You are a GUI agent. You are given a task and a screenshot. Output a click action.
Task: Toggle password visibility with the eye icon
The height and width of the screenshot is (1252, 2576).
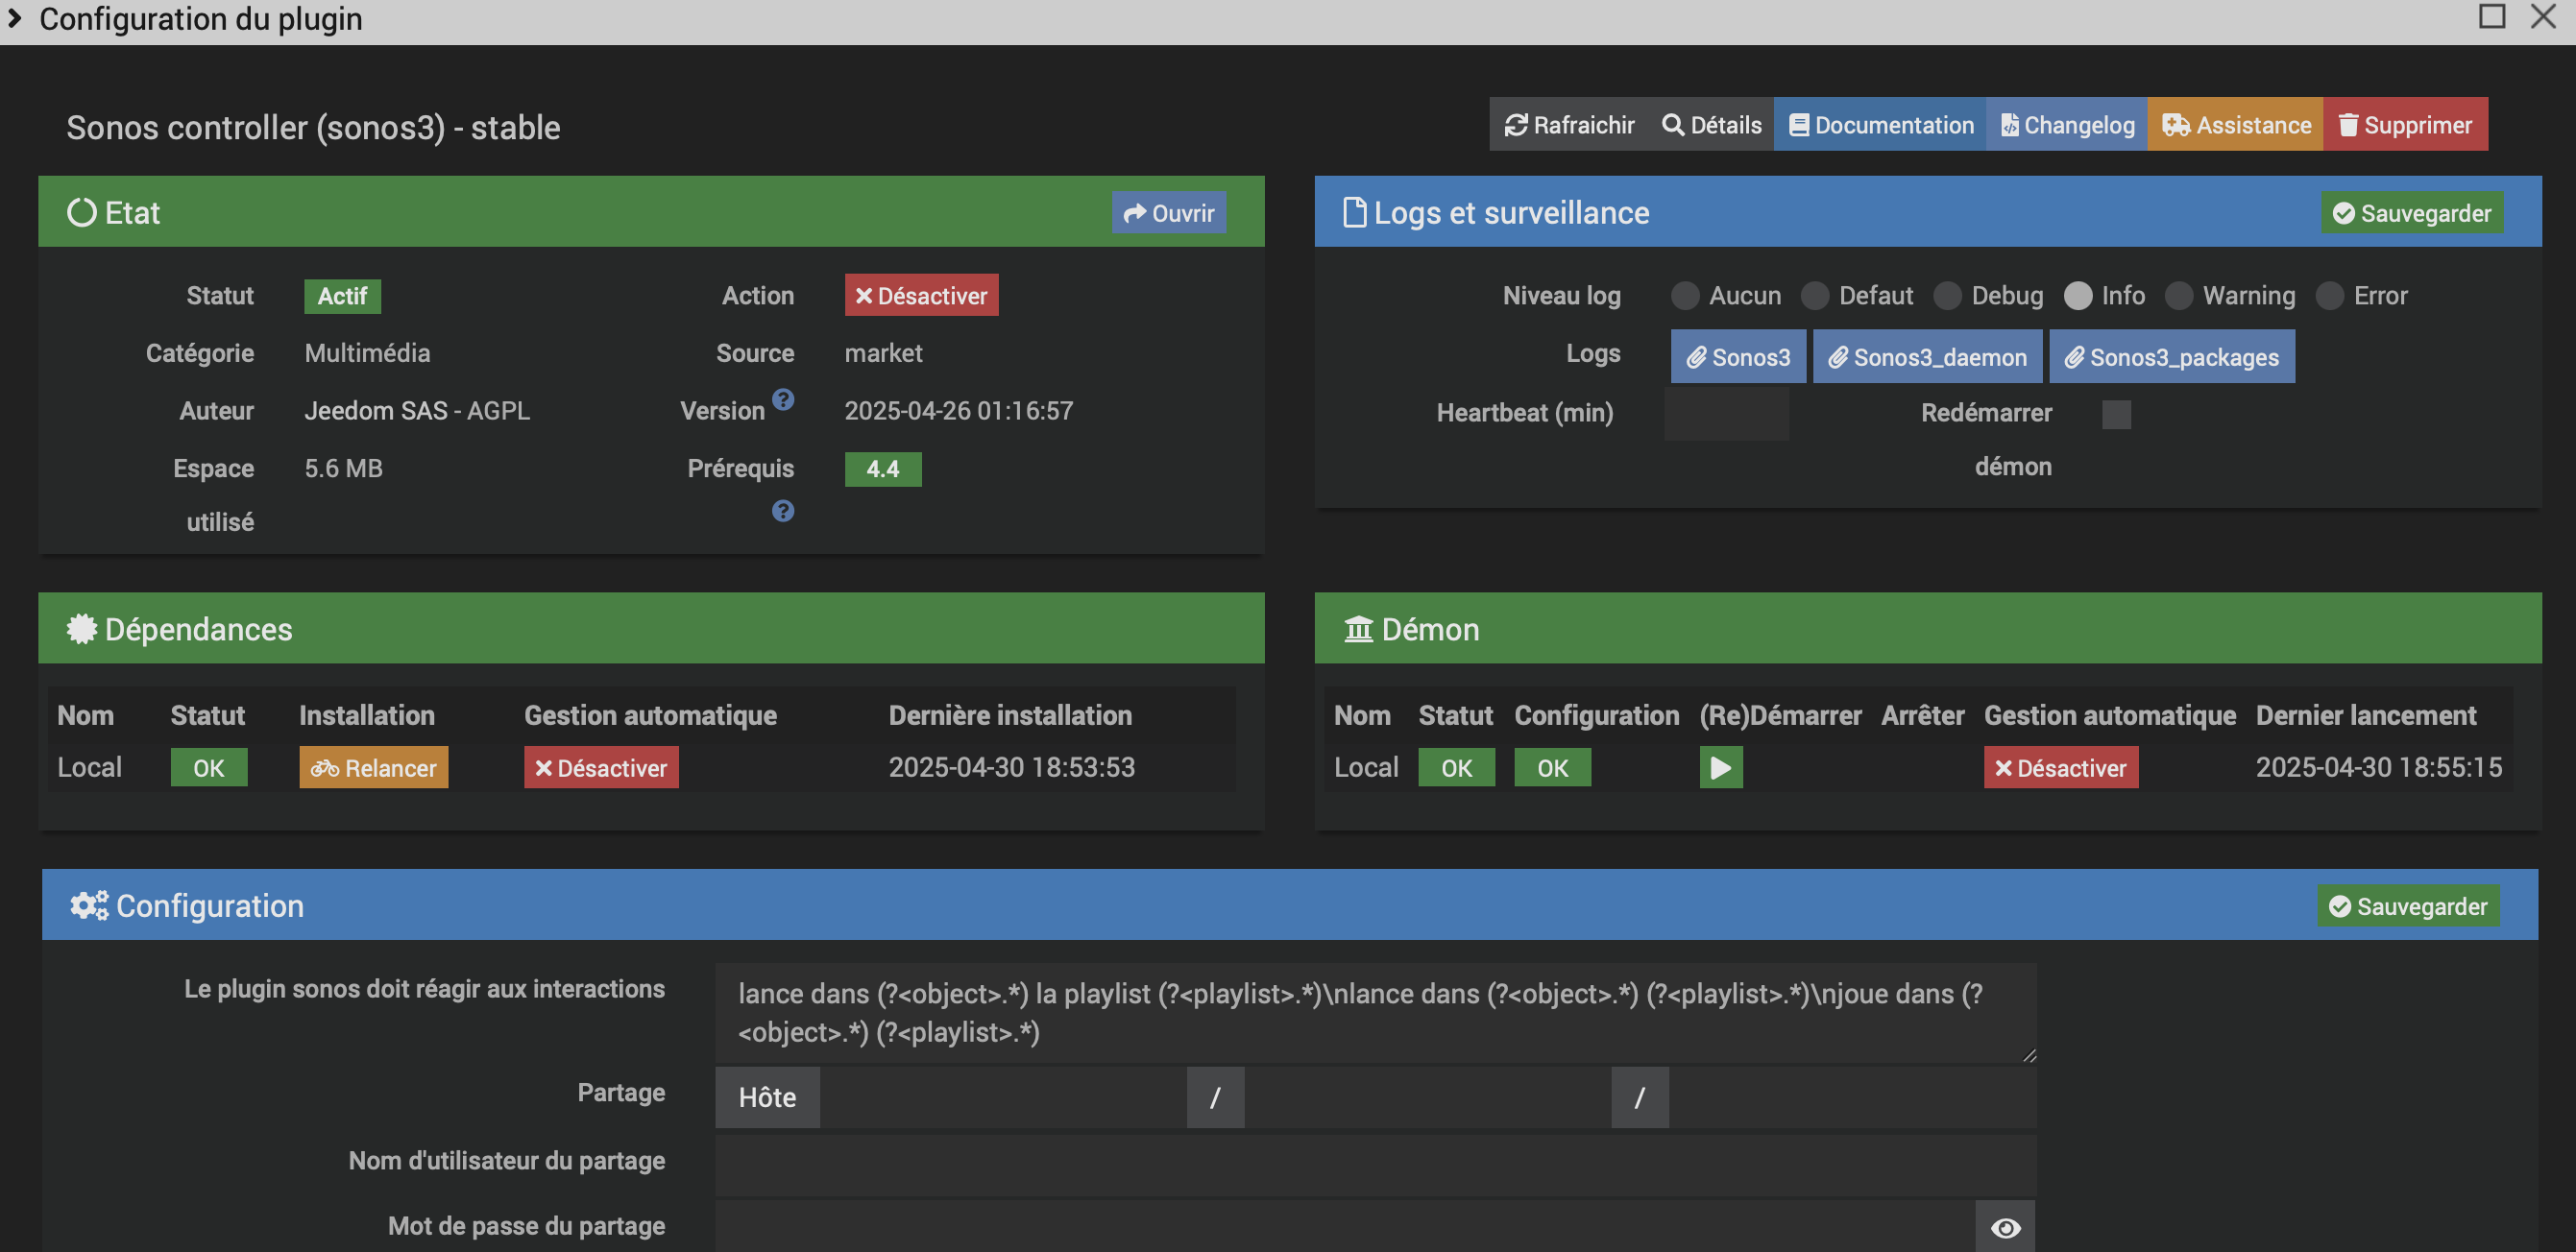[x=2005, y=1227]
